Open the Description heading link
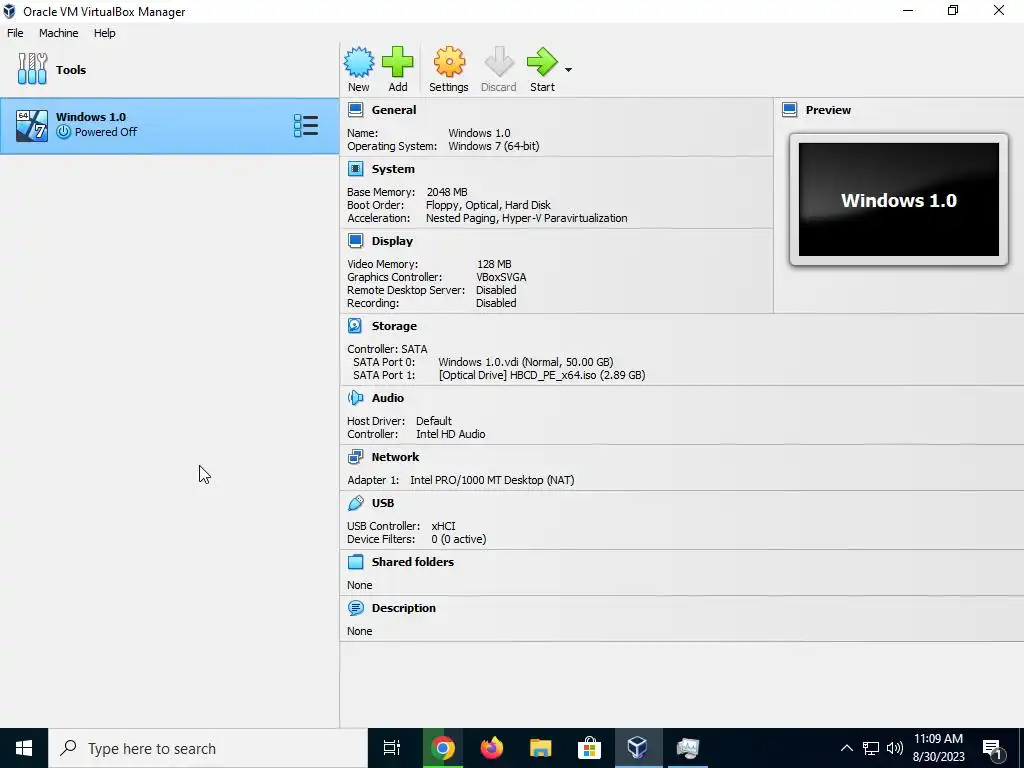 [x=404, y=608]
